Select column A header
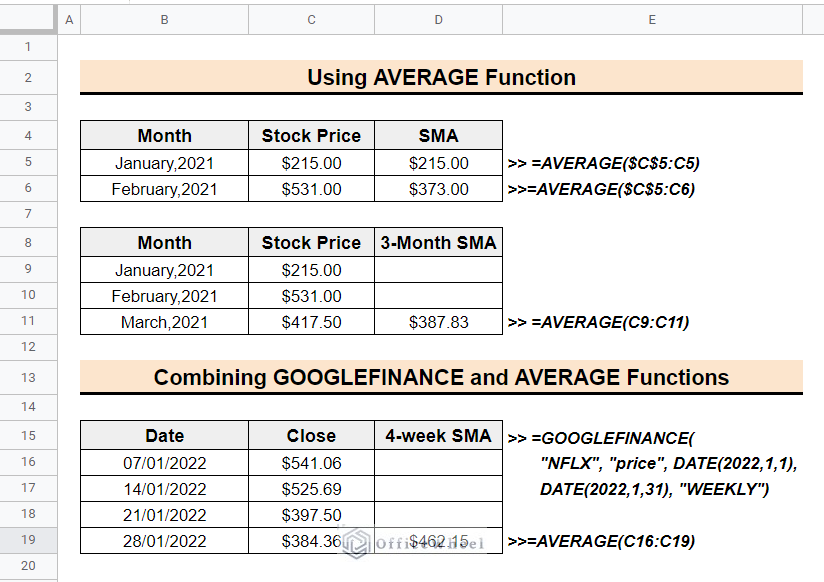The width and height of the screenshot is (824, 582). click(69, 20)
